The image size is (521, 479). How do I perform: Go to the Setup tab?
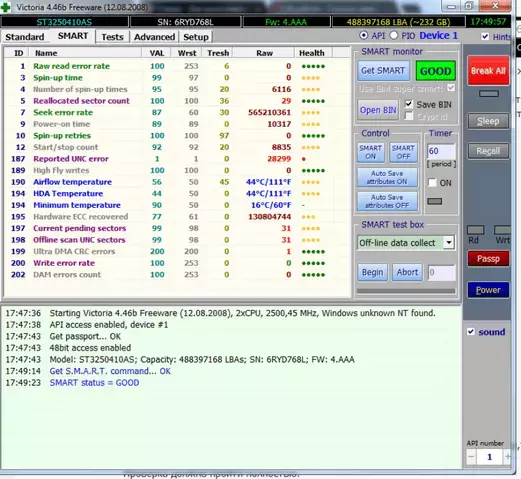(x=196, y=37)
